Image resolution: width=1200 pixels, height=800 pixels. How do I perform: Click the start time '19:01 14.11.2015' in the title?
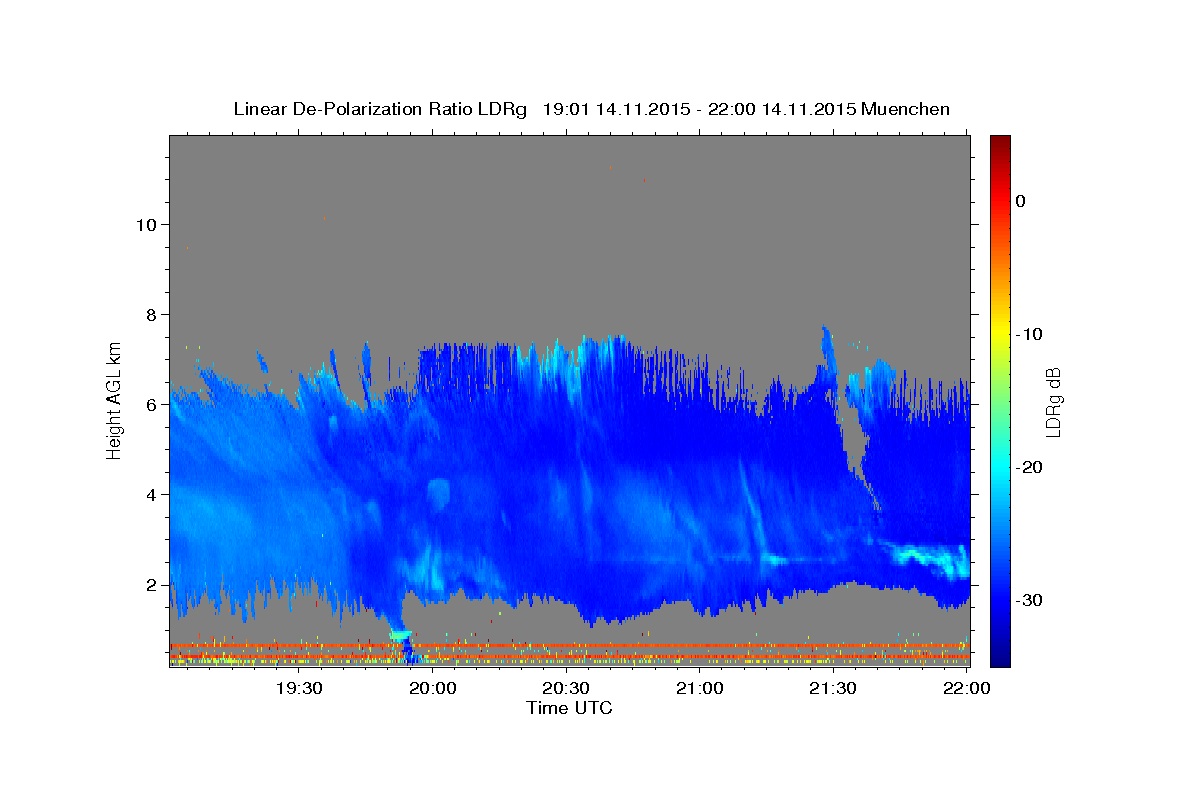(x=615, y=109)
